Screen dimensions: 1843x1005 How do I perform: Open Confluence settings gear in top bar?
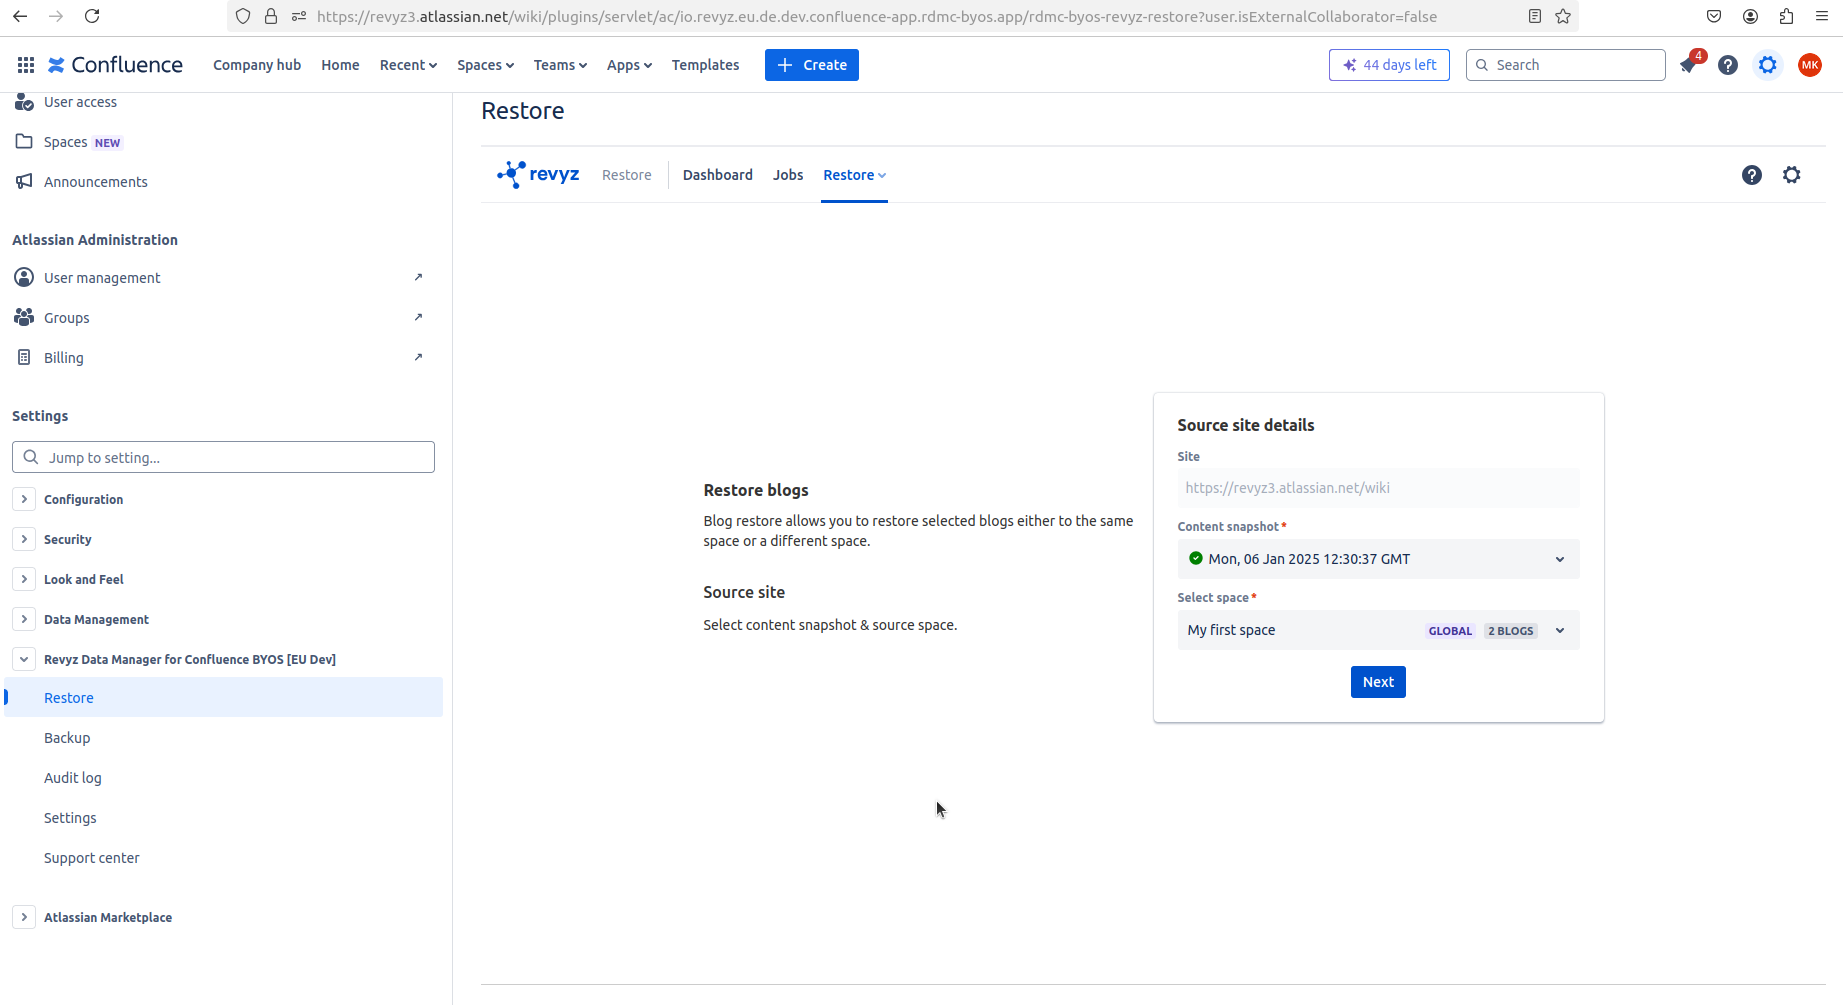point(1768,65)
